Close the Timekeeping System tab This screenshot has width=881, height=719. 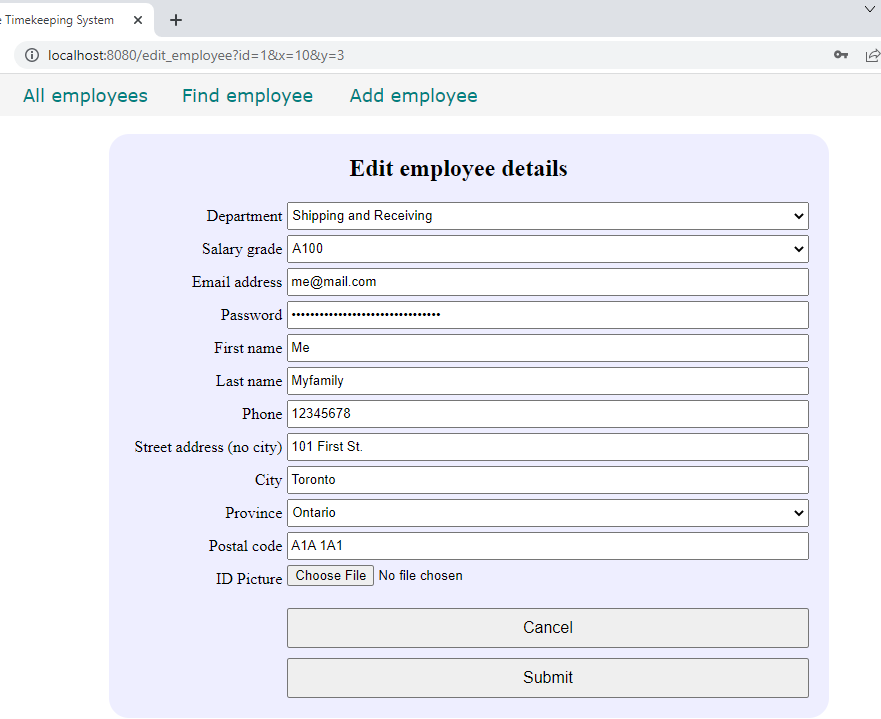[x=138, y=20]
